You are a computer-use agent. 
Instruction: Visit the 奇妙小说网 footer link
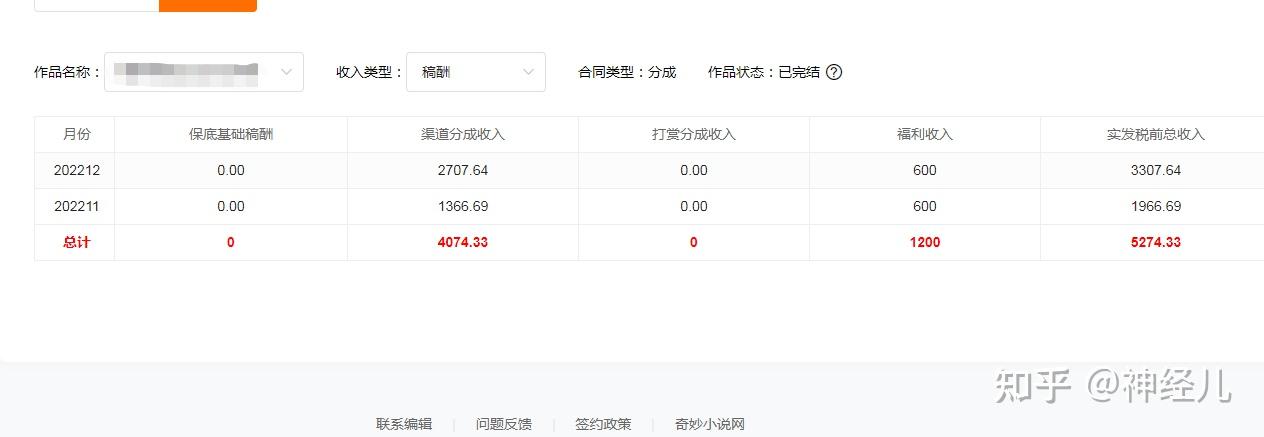pyautogui.click(x=710, y=424)
